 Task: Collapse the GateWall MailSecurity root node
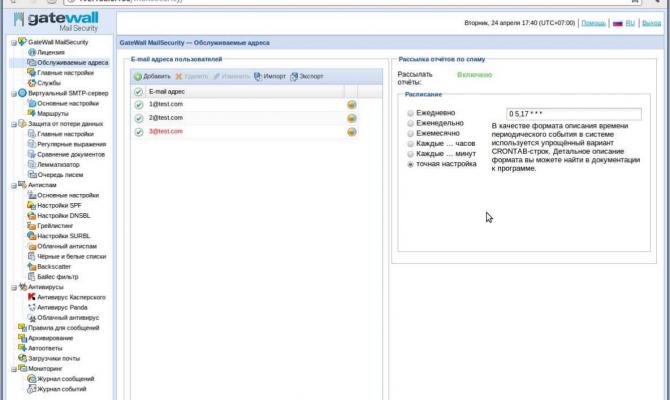(x=14, y=42)
